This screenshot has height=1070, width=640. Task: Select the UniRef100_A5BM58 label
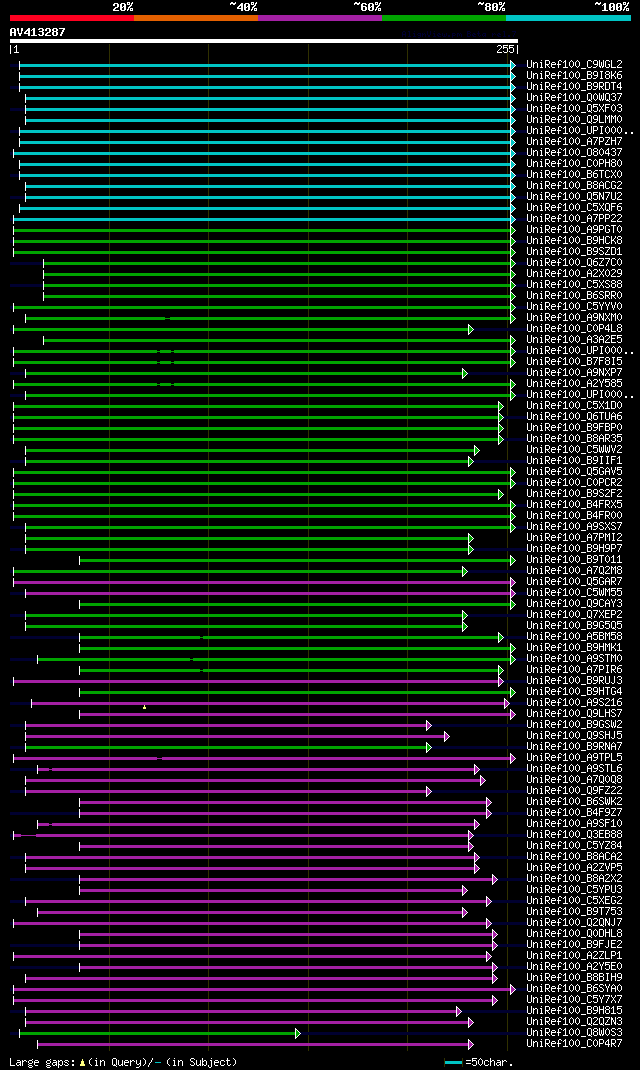[x=574, y=637]
